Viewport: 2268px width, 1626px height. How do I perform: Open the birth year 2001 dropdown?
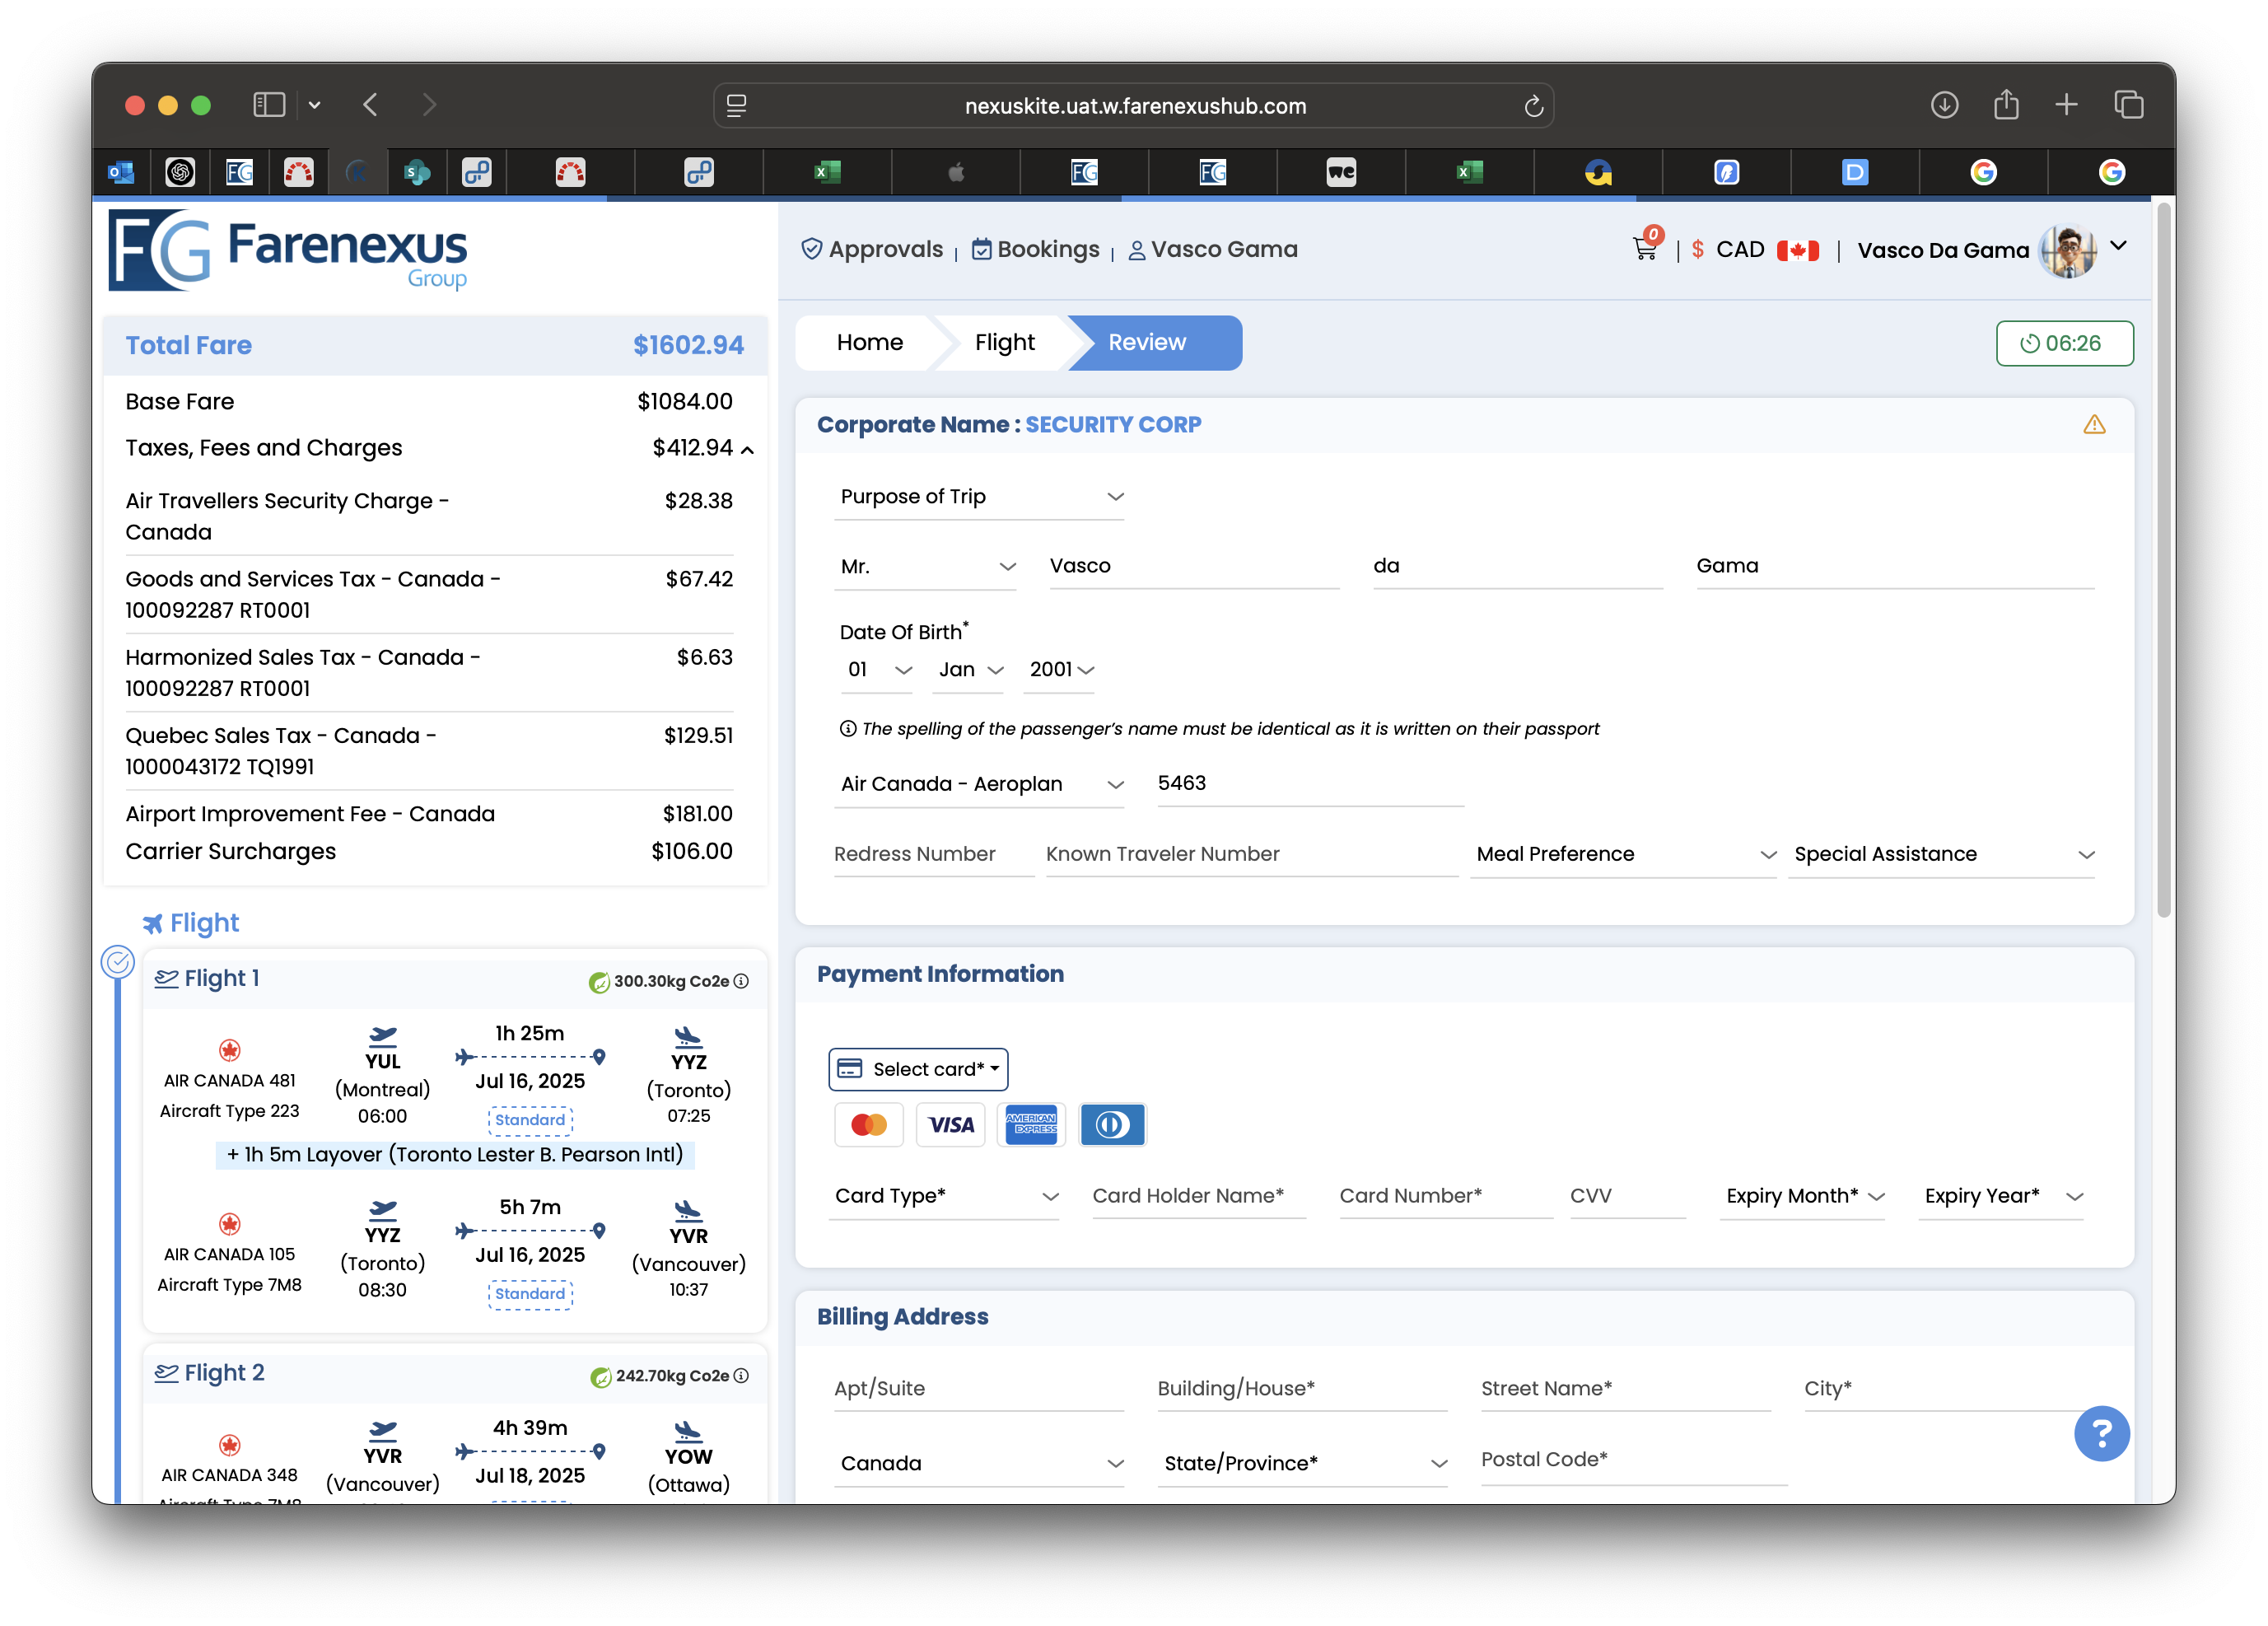(1059, 670)
